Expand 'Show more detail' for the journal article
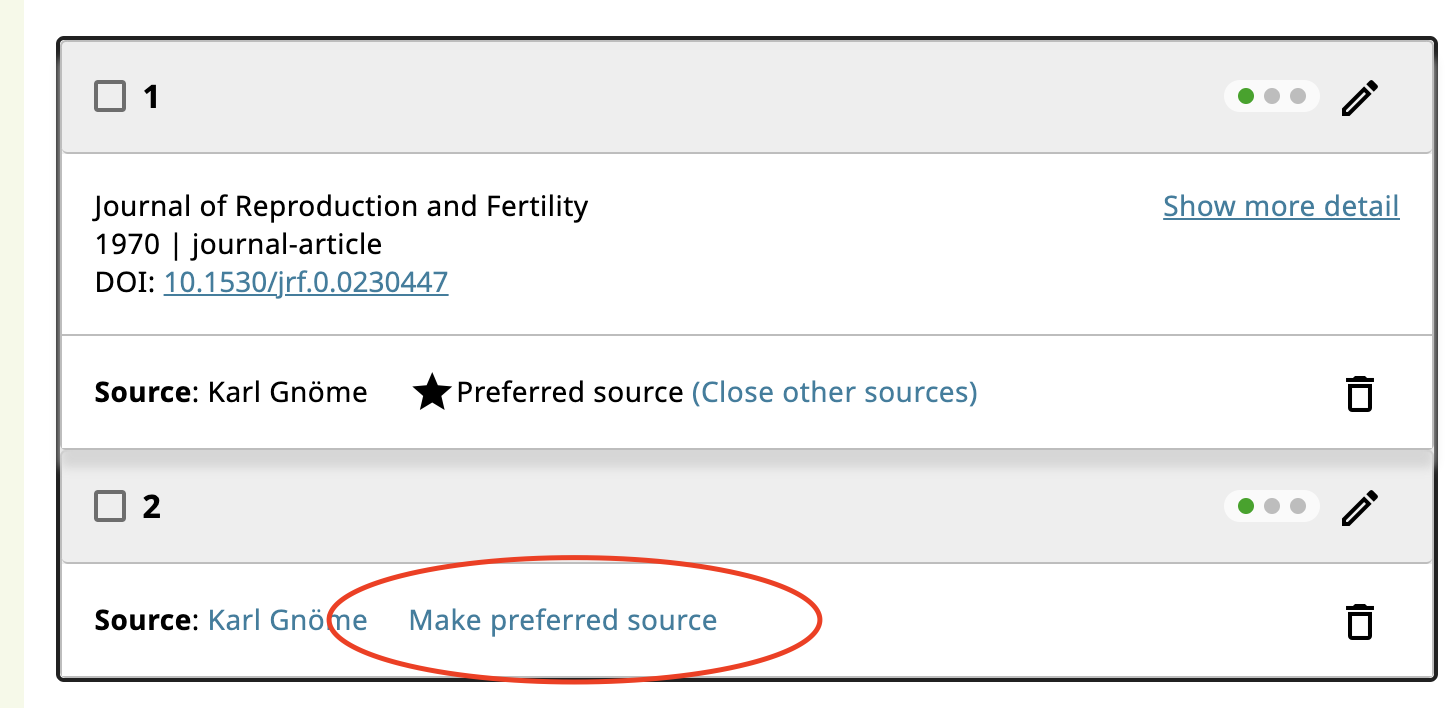Viewport: 1446px width, 708px height. point(1281,206)
